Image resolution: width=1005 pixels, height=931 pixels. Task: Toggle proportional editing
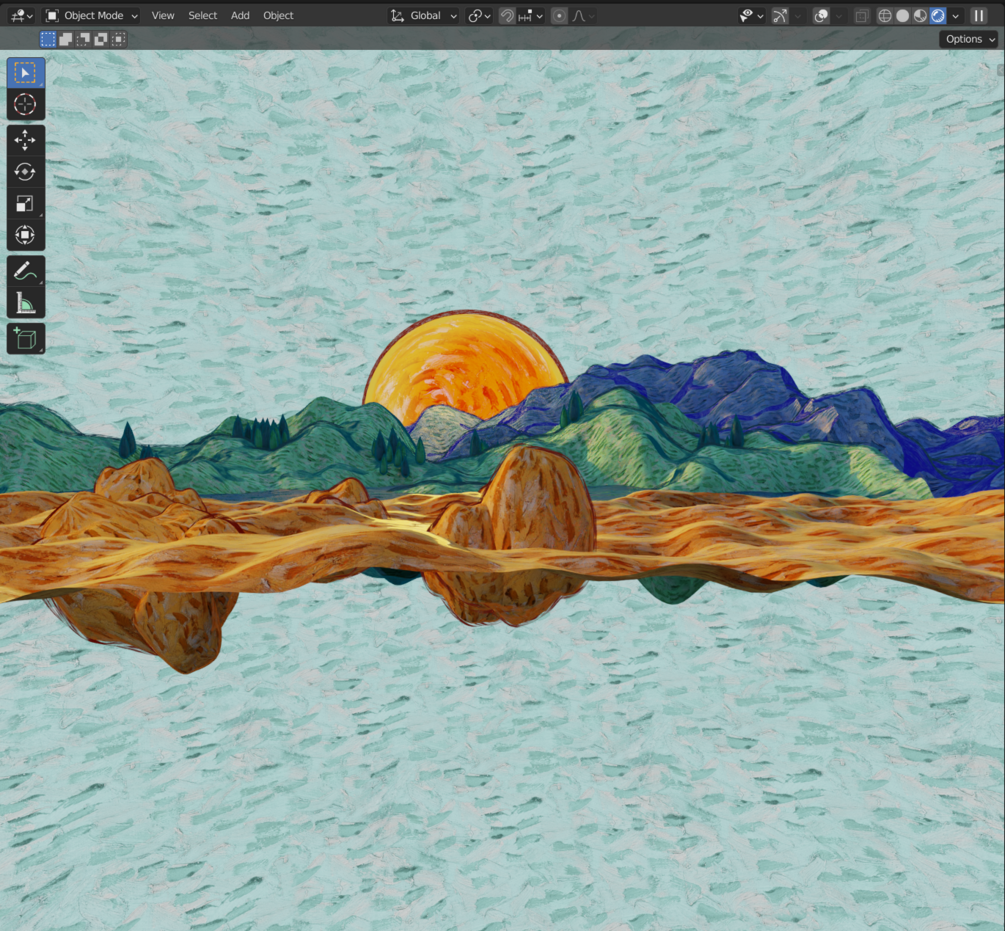[x=559, y=15]
